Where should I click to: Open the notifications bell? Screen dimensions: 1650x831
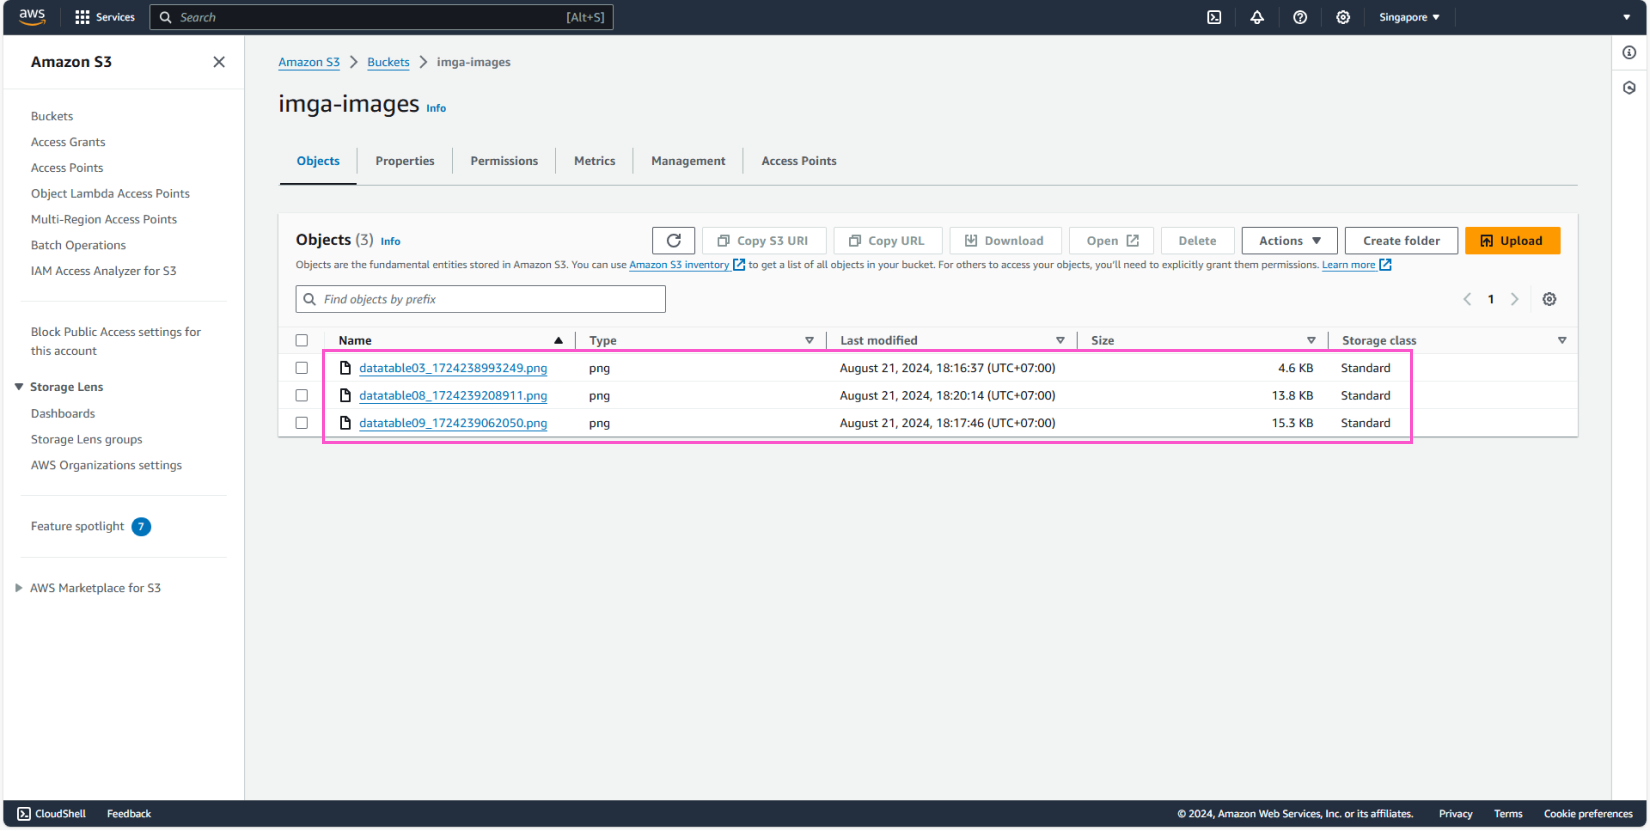pyautogui.click(x=1257, y=17)
